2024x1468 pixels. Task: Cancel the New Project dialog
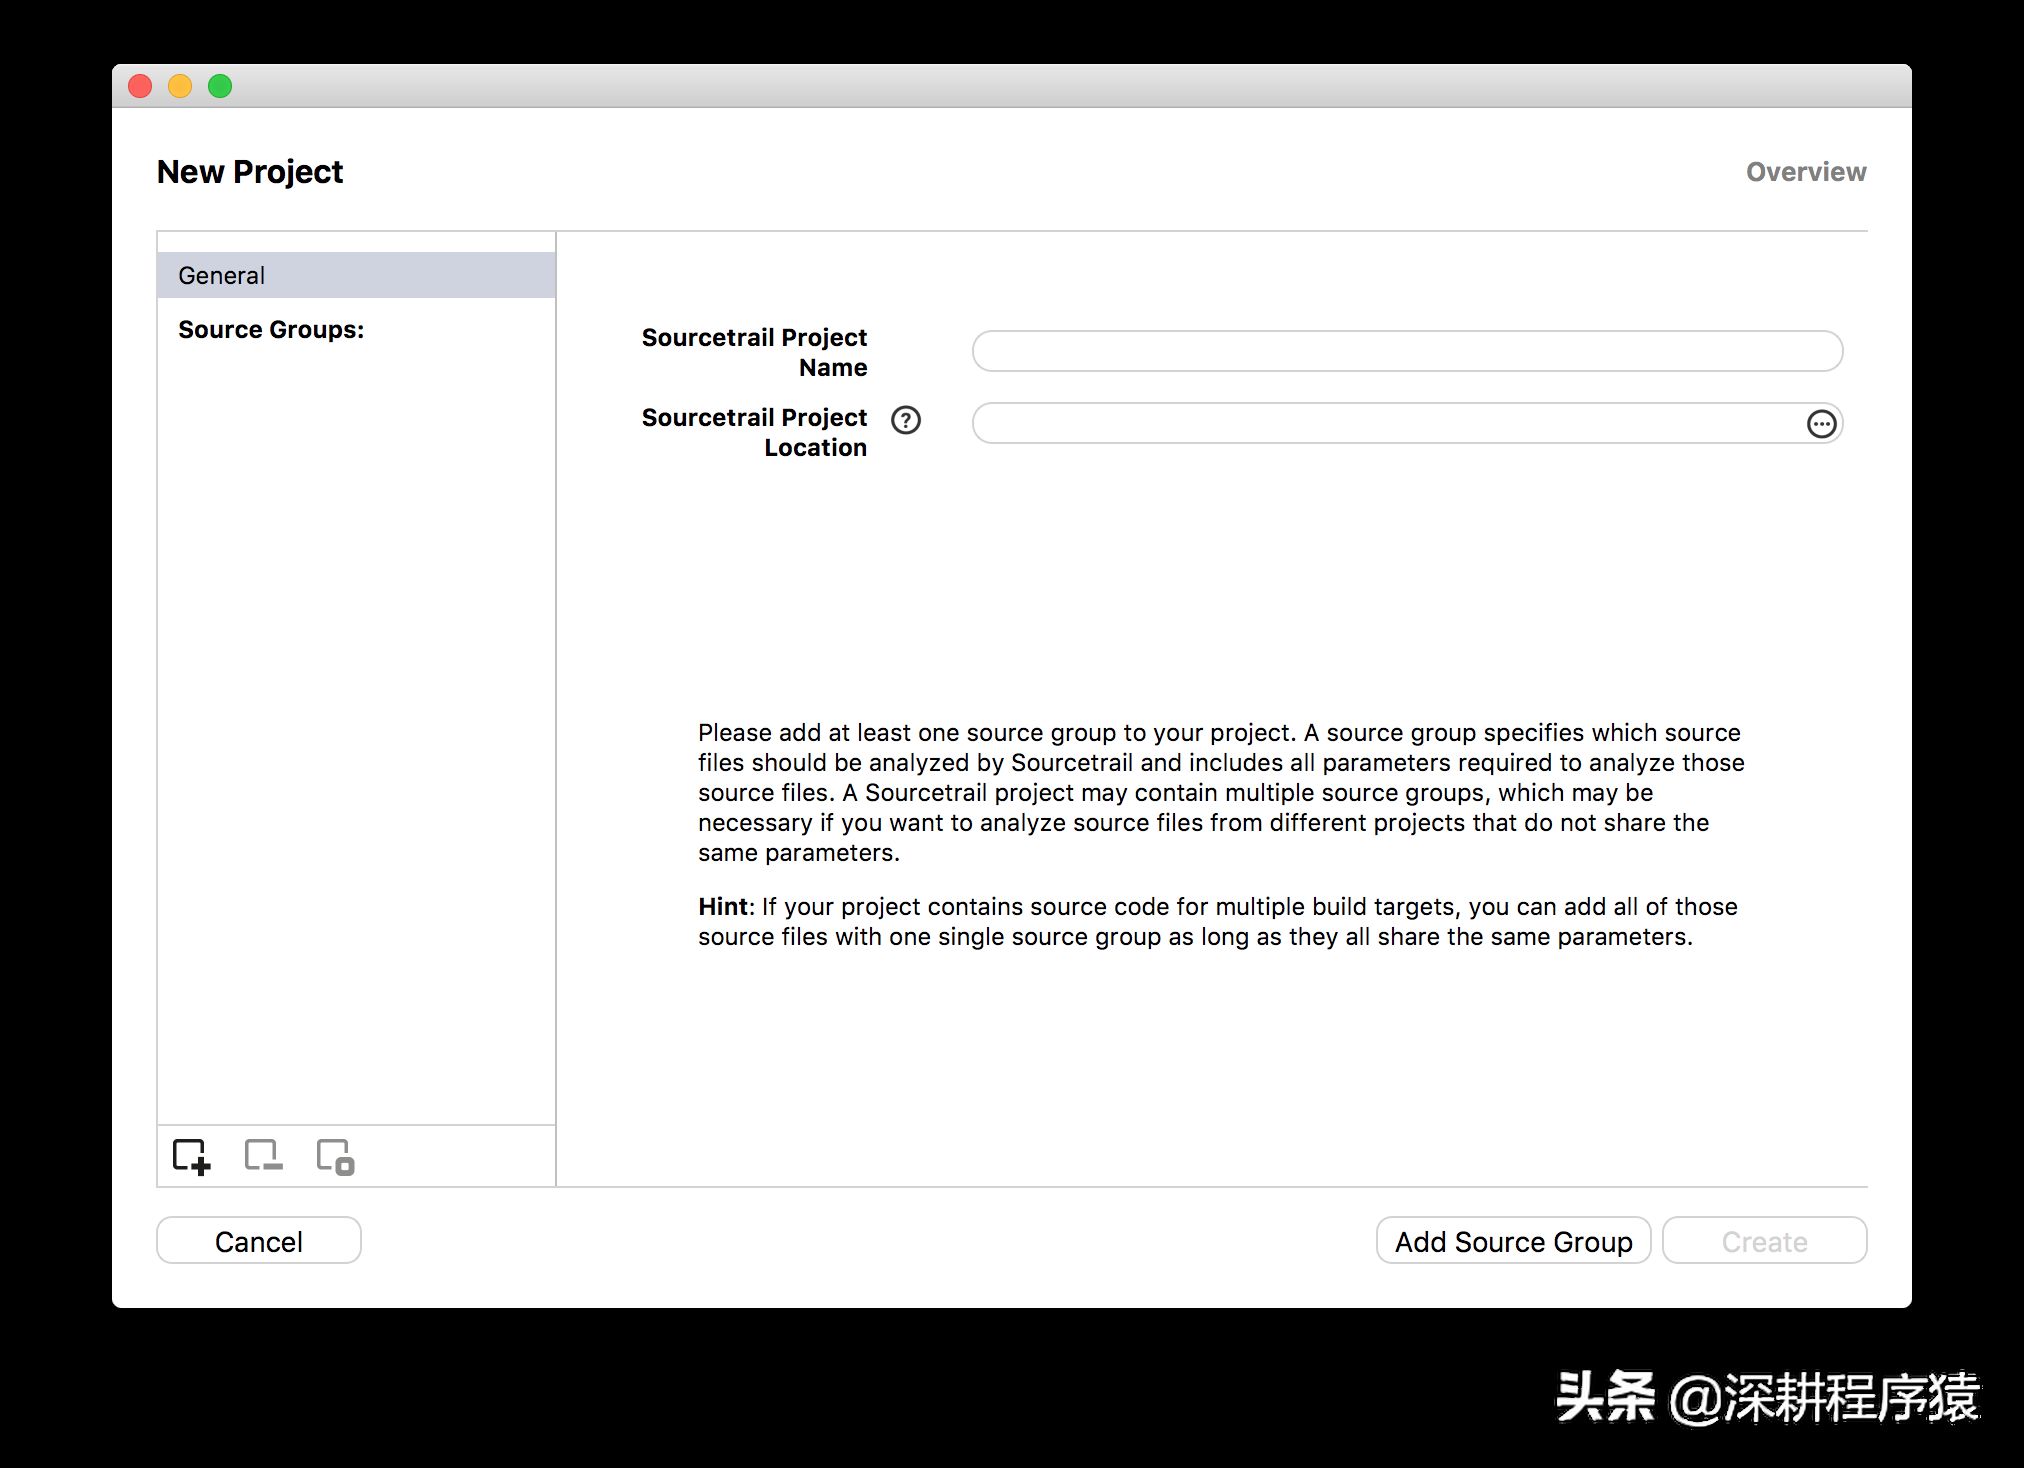coord(259,1241)
